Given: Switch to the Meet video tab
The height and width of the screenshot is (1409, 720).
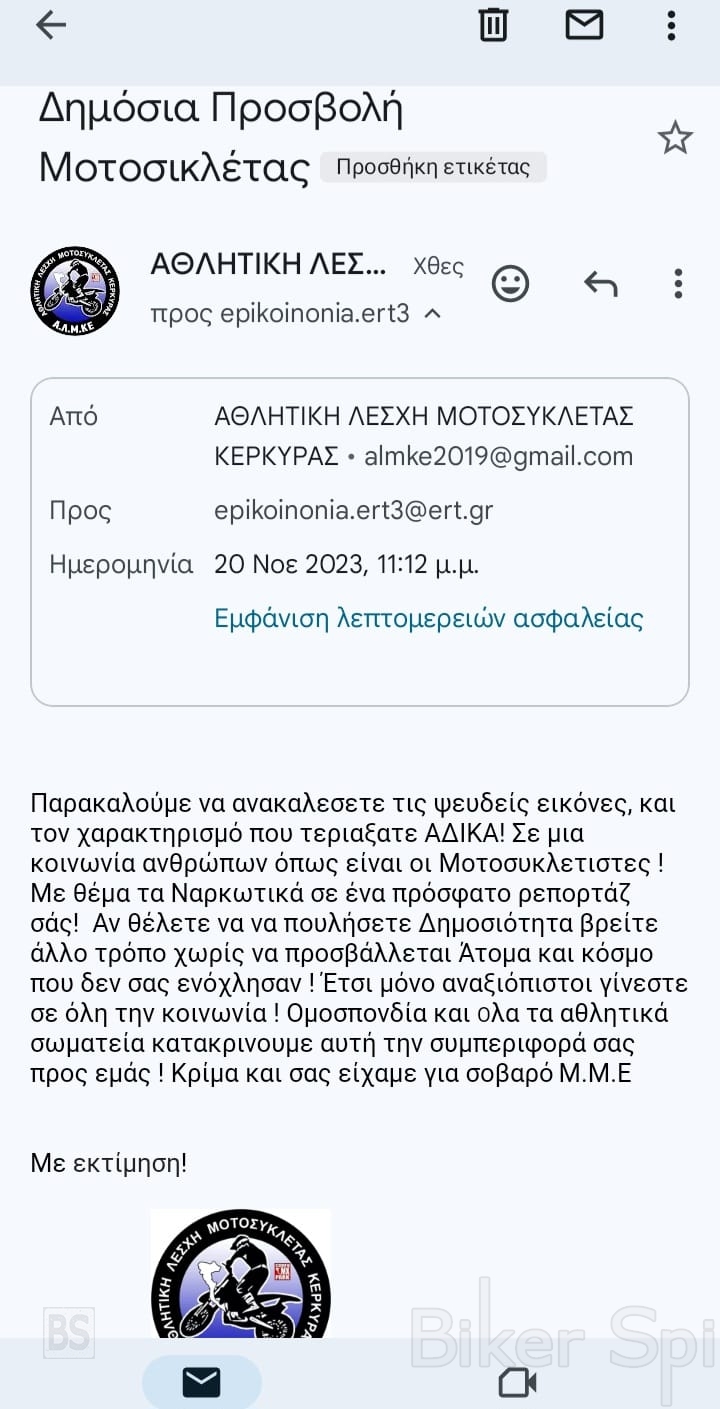Looking at the screenshot, I should coord(517,1382).
